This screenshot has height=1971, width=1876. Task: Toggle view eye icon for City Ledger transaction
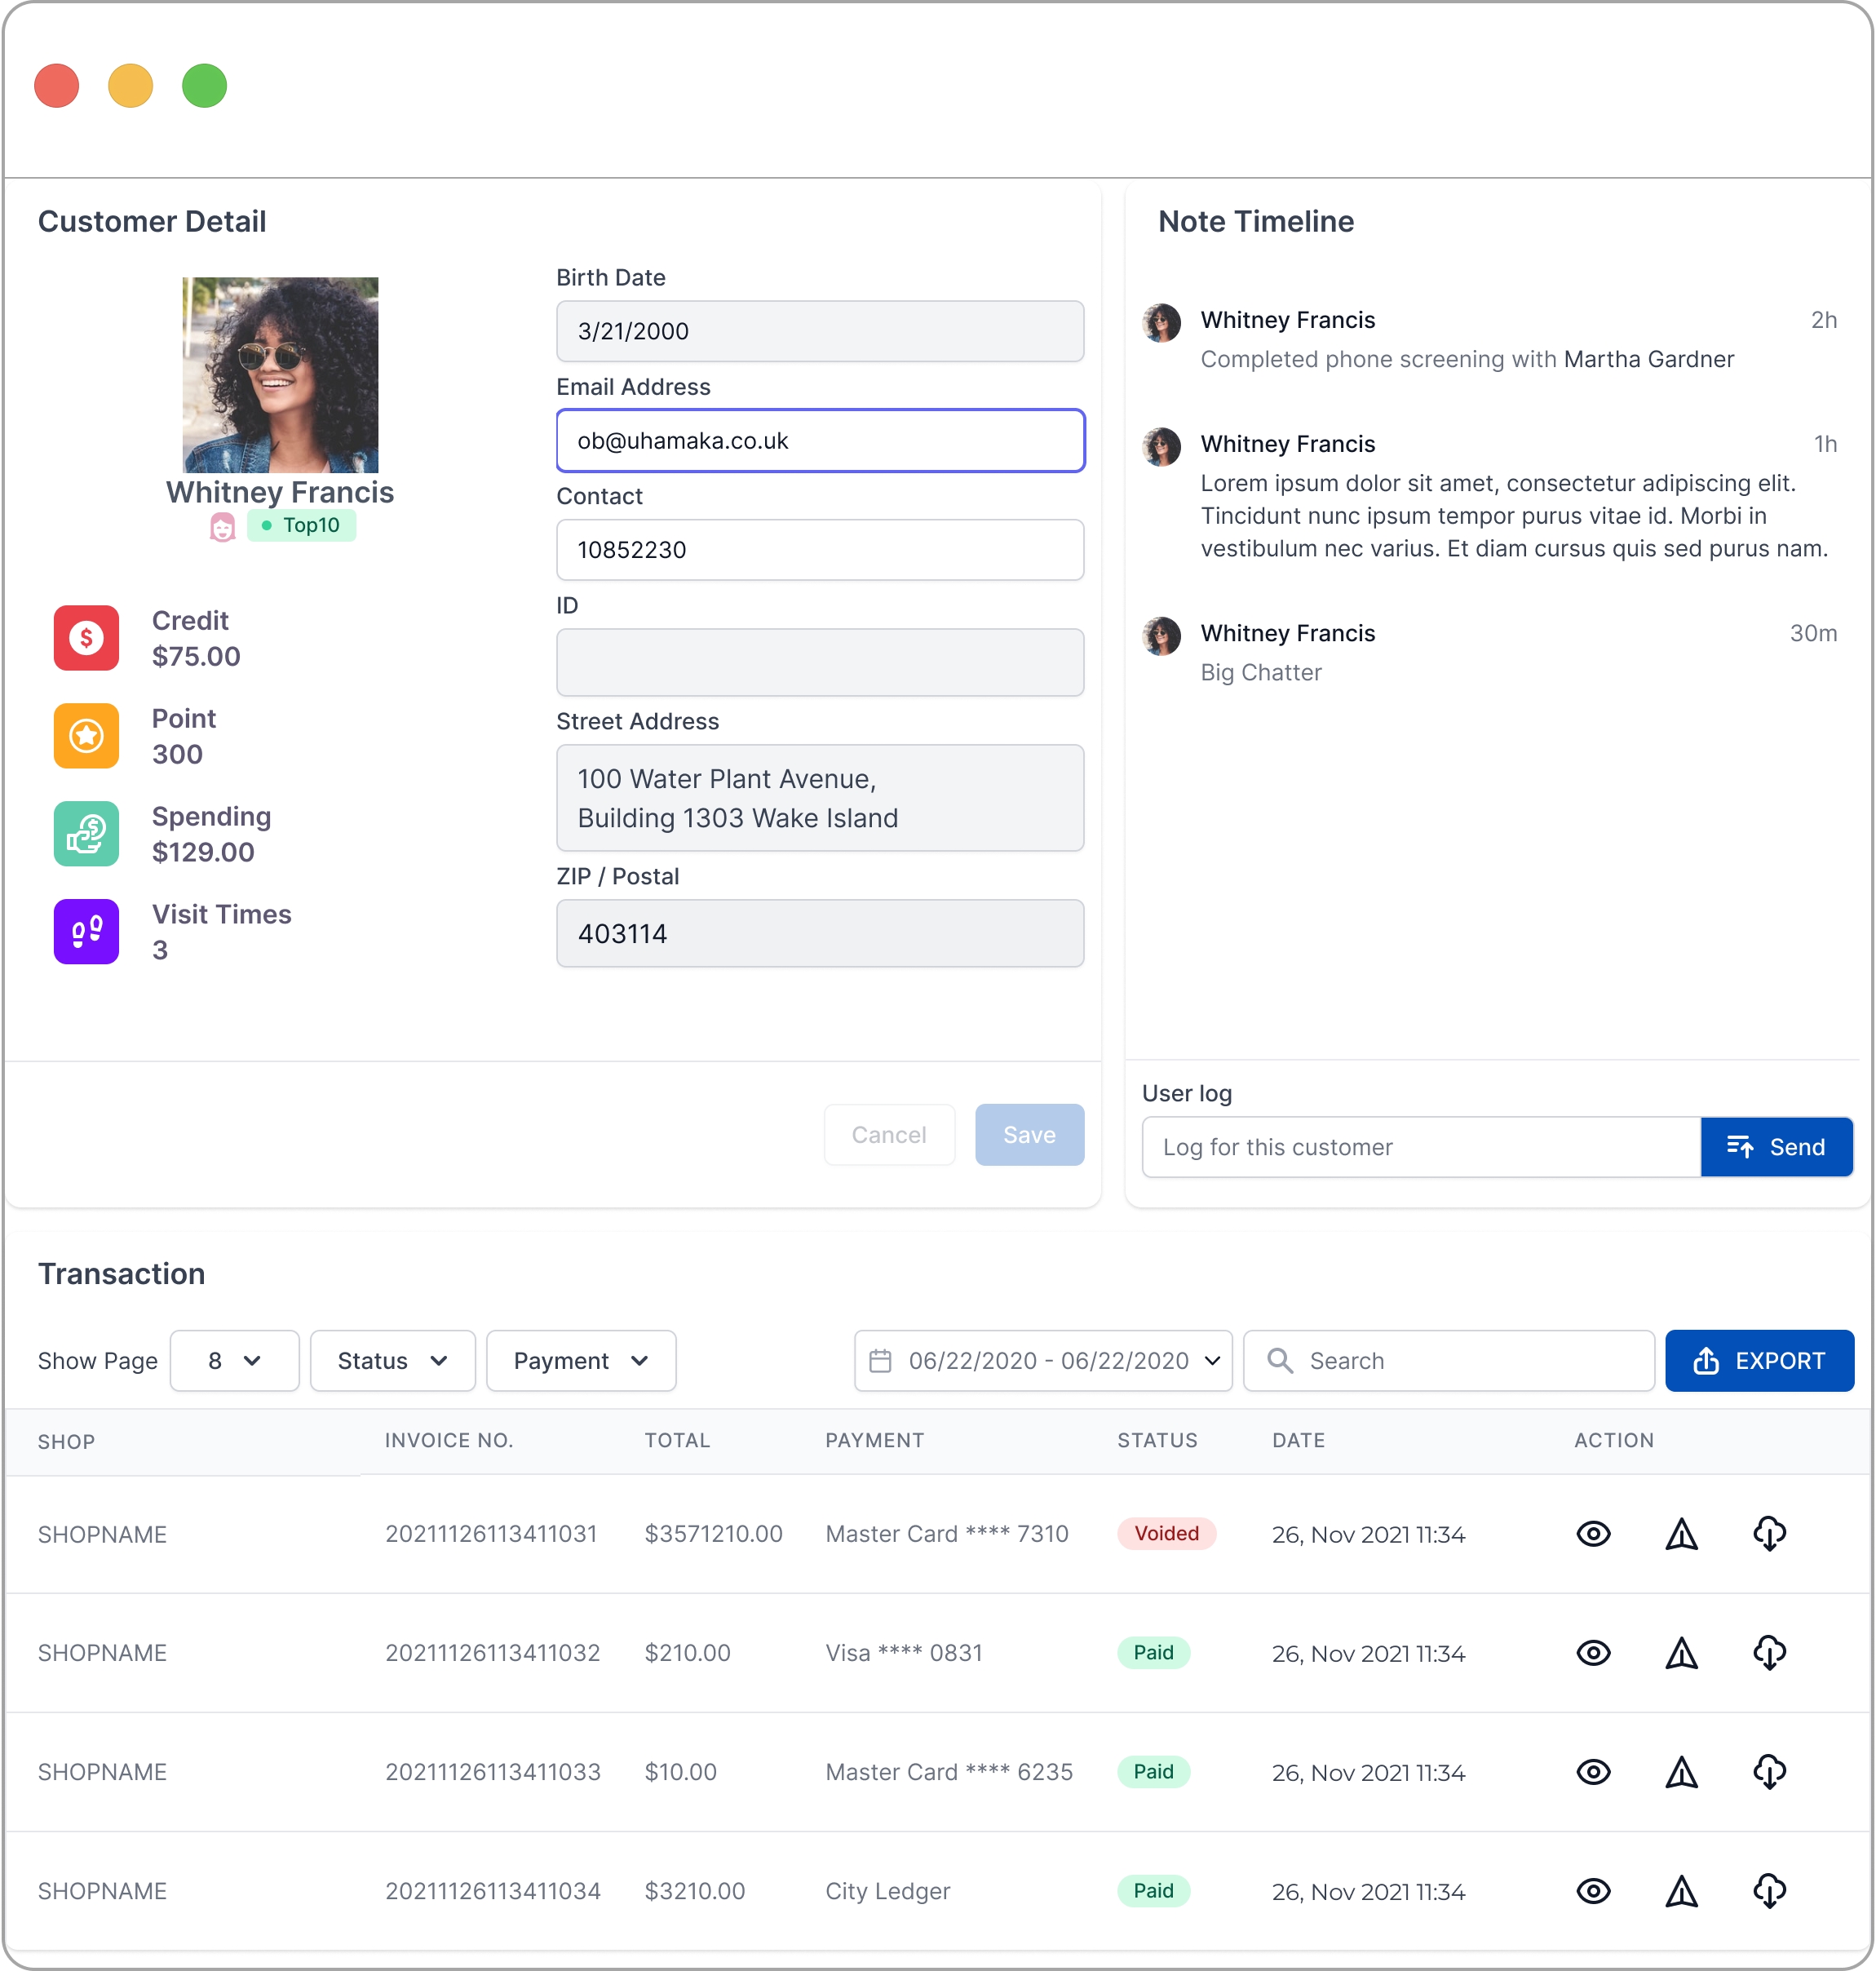(1593, 1891)
